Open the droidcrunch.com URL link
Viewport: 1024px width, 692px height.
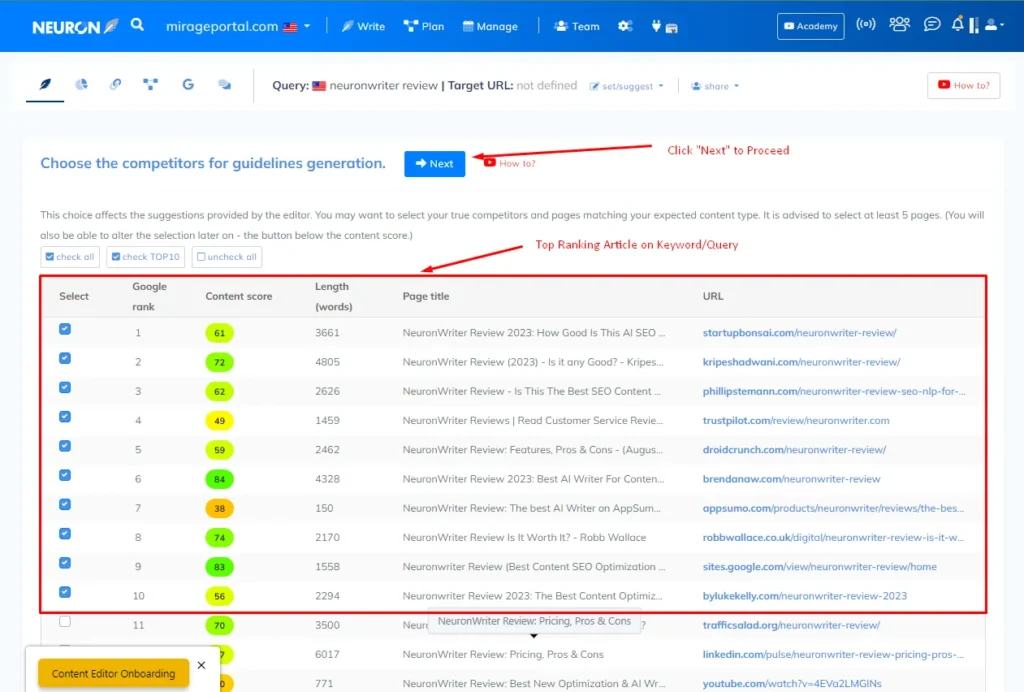pyautogui.click(x=794, y=450)
